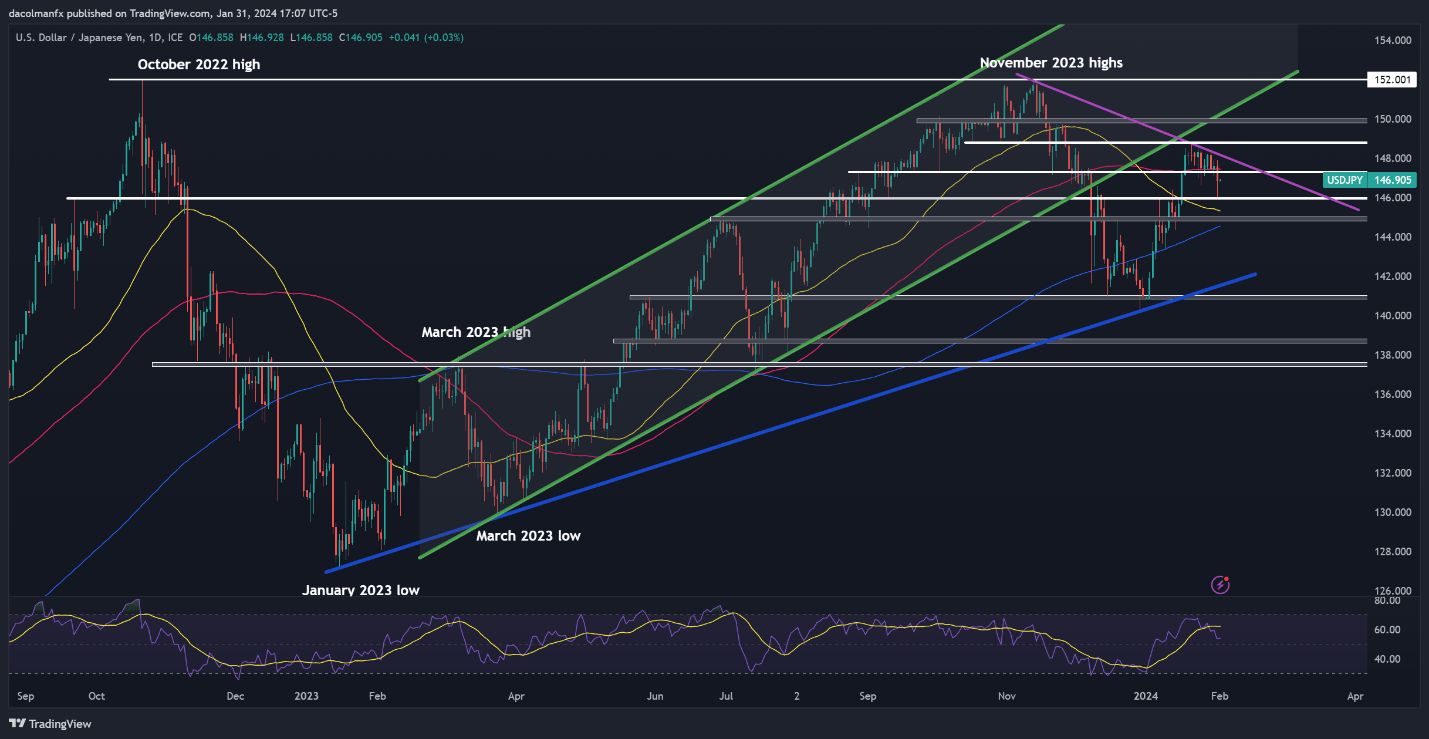The width and height of the screenshot is (1429, 739).
Task: Click the 140.000 price axis label
Action: coord(1391,316)
